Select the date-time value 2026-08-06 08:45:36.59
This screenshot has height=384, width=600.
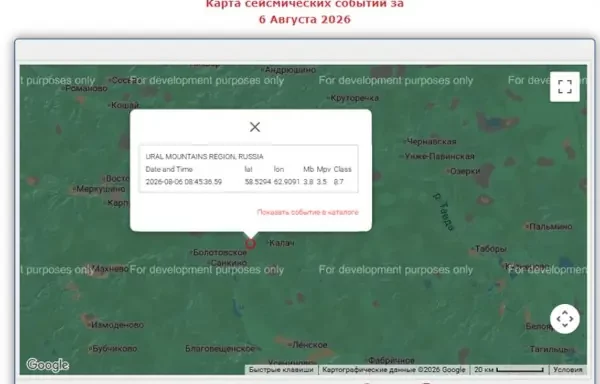click(x=184, y=182)
